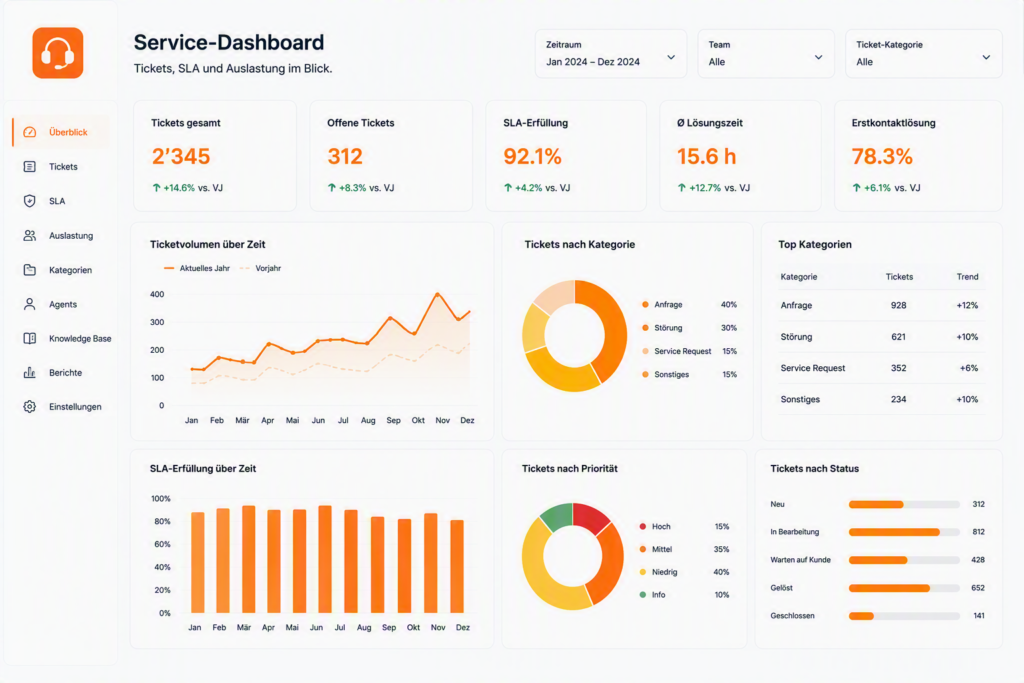Open the Team filter dropdown
The width and height of the screenshot is (1024, 683).
pyautogui.click(x=765, y=54)
